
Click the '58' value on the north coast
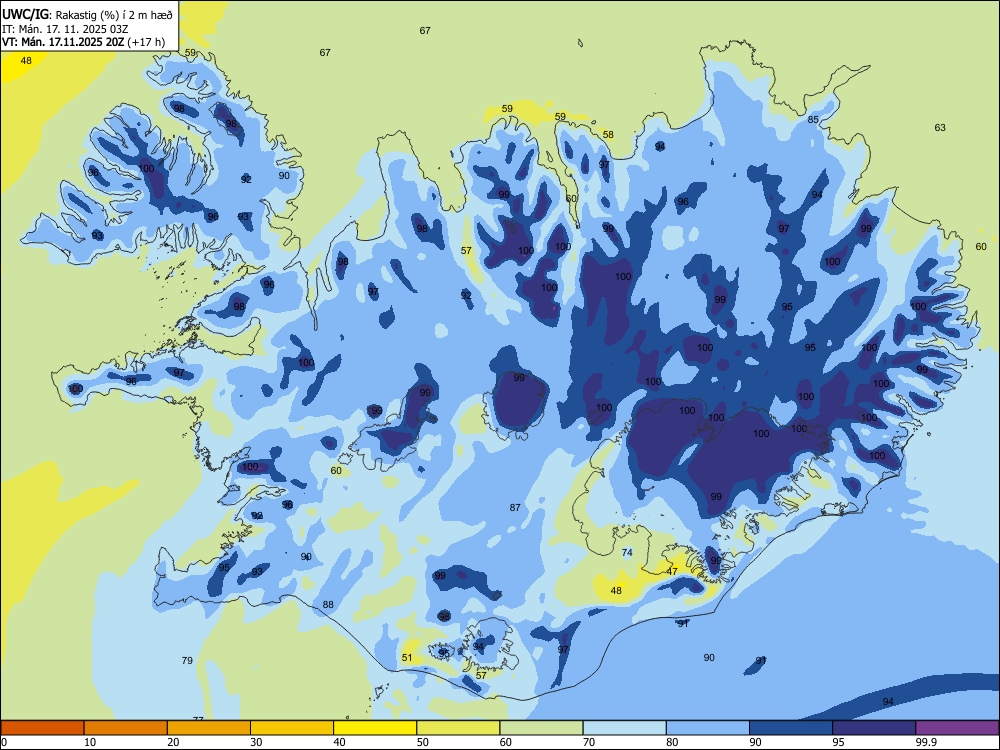coord(608,135)
